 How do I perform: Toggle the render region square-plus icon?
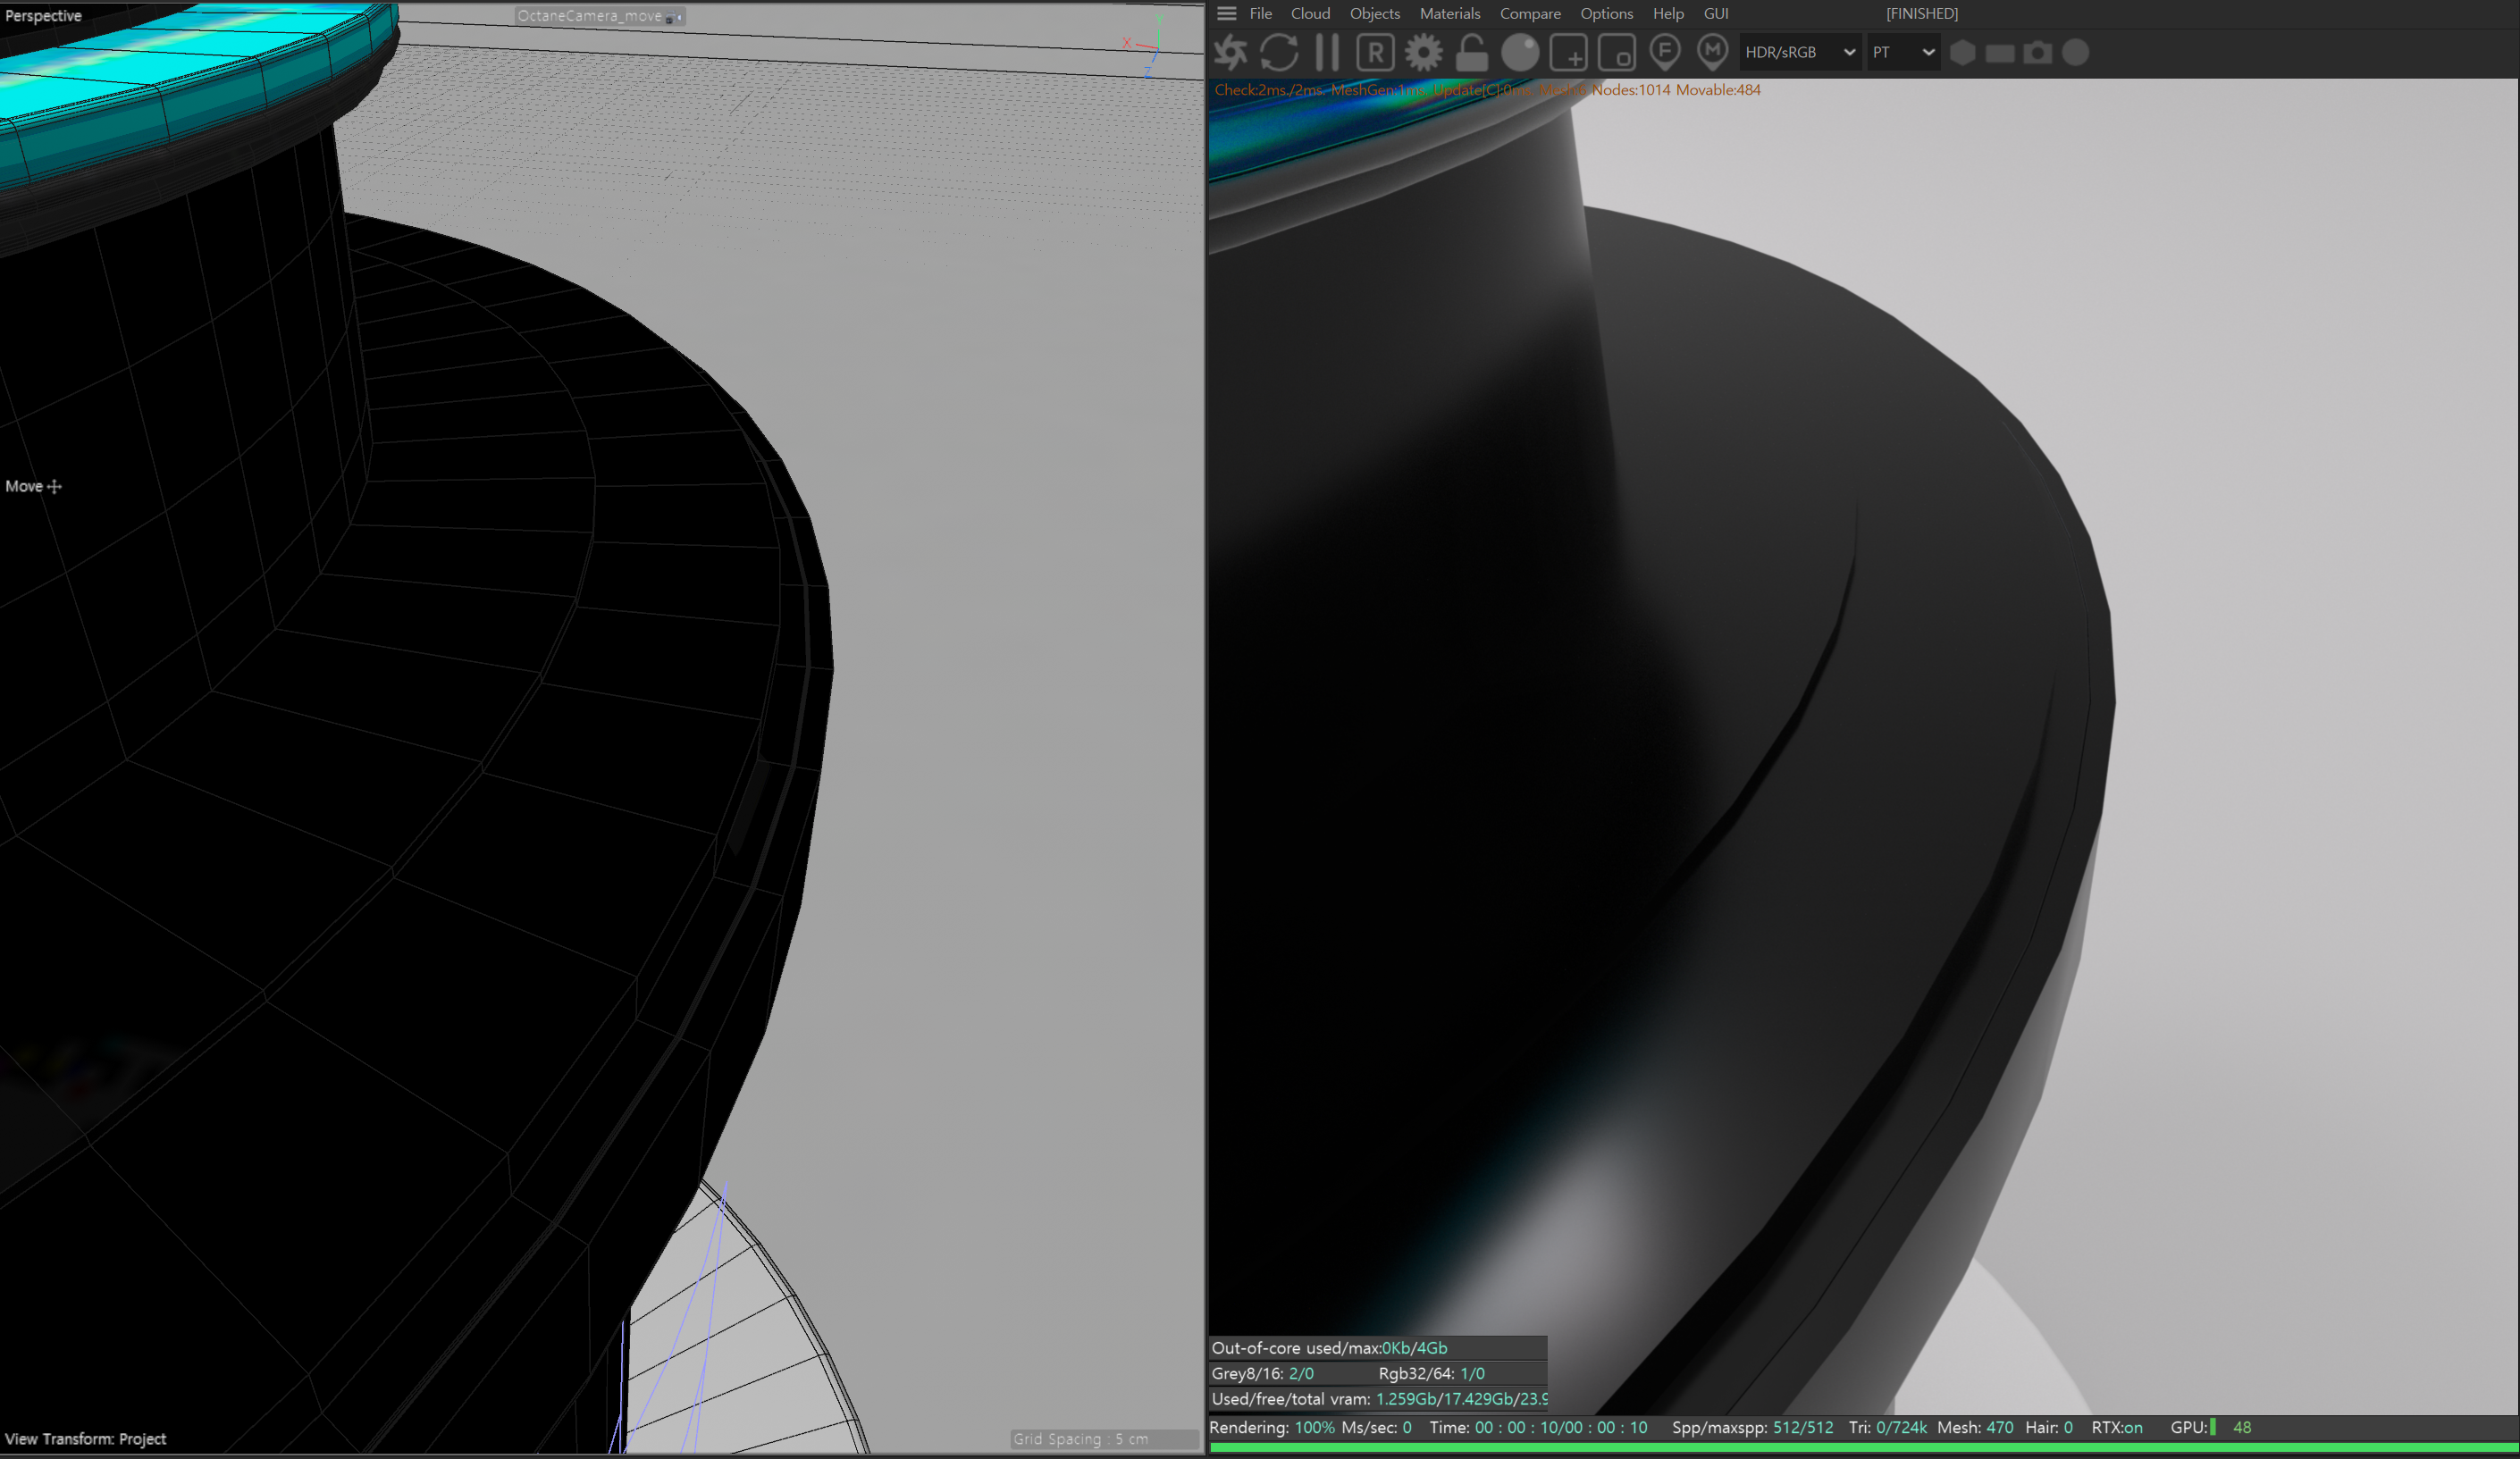pyautogui.click(x=1568, y=52)
